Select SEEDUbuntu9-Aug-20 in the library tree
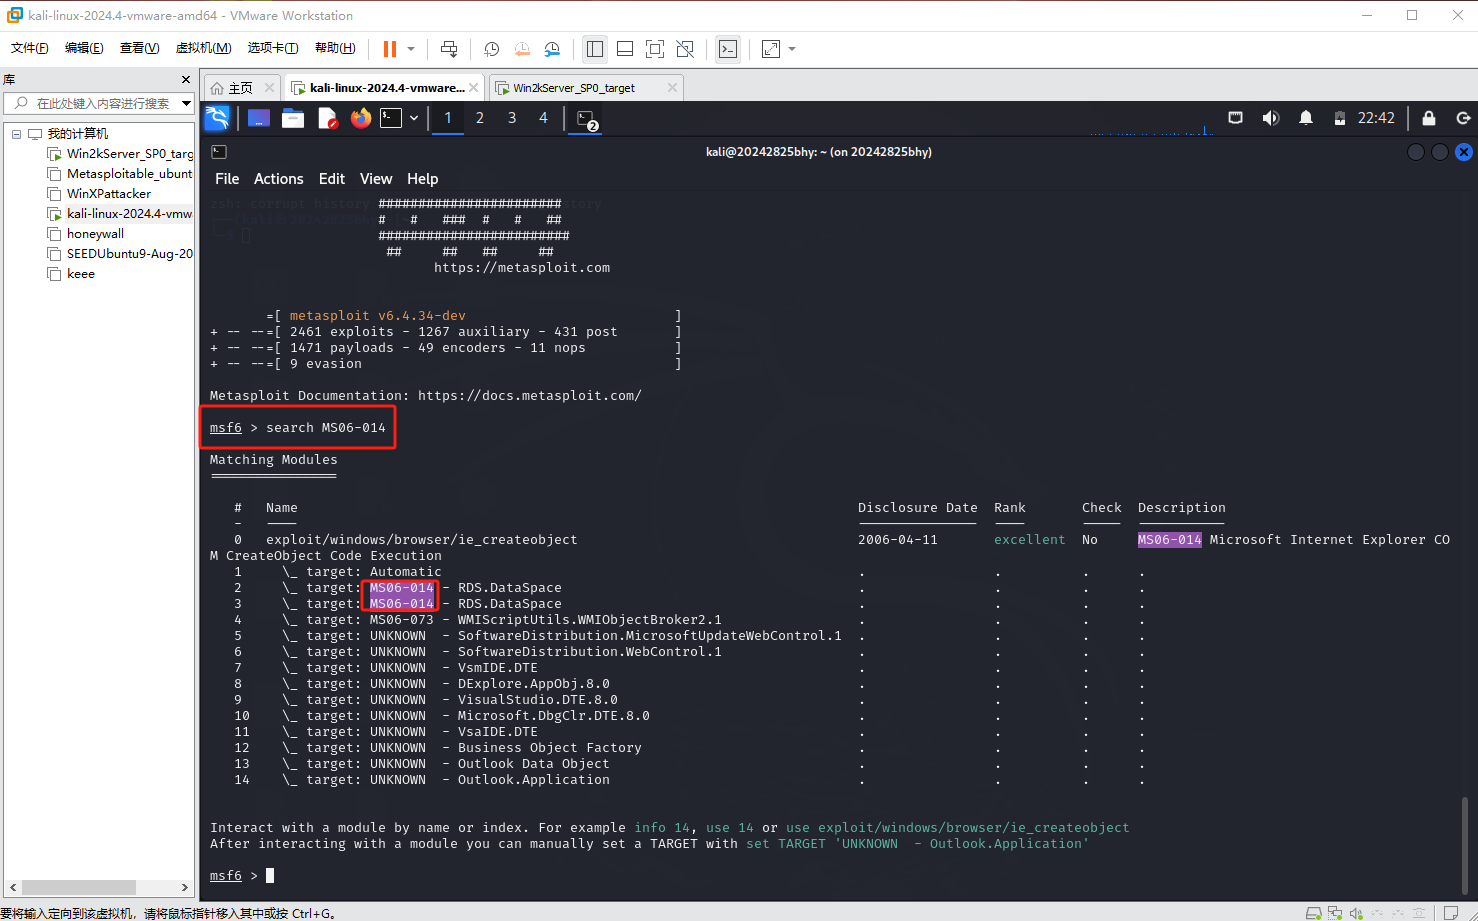The width and height of the screenshot is (1478, 921). click(x=121, y=254)
